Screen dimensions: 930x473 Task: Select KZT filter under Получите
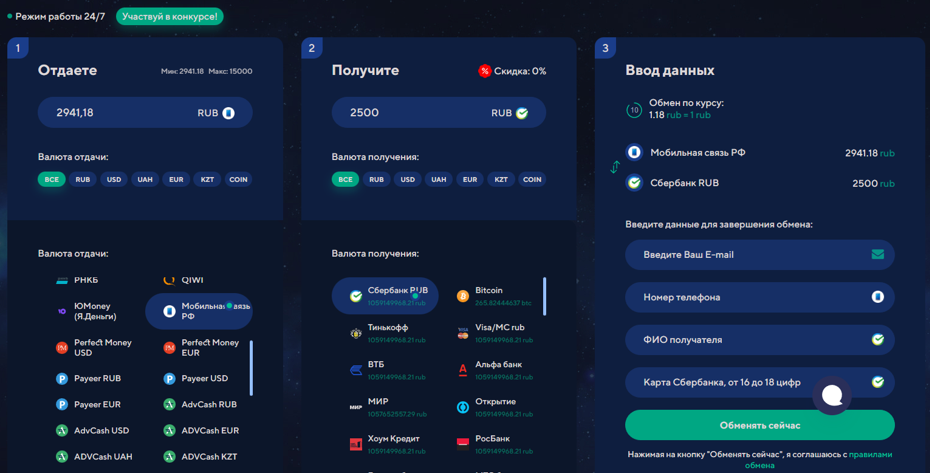pos(501,179)
